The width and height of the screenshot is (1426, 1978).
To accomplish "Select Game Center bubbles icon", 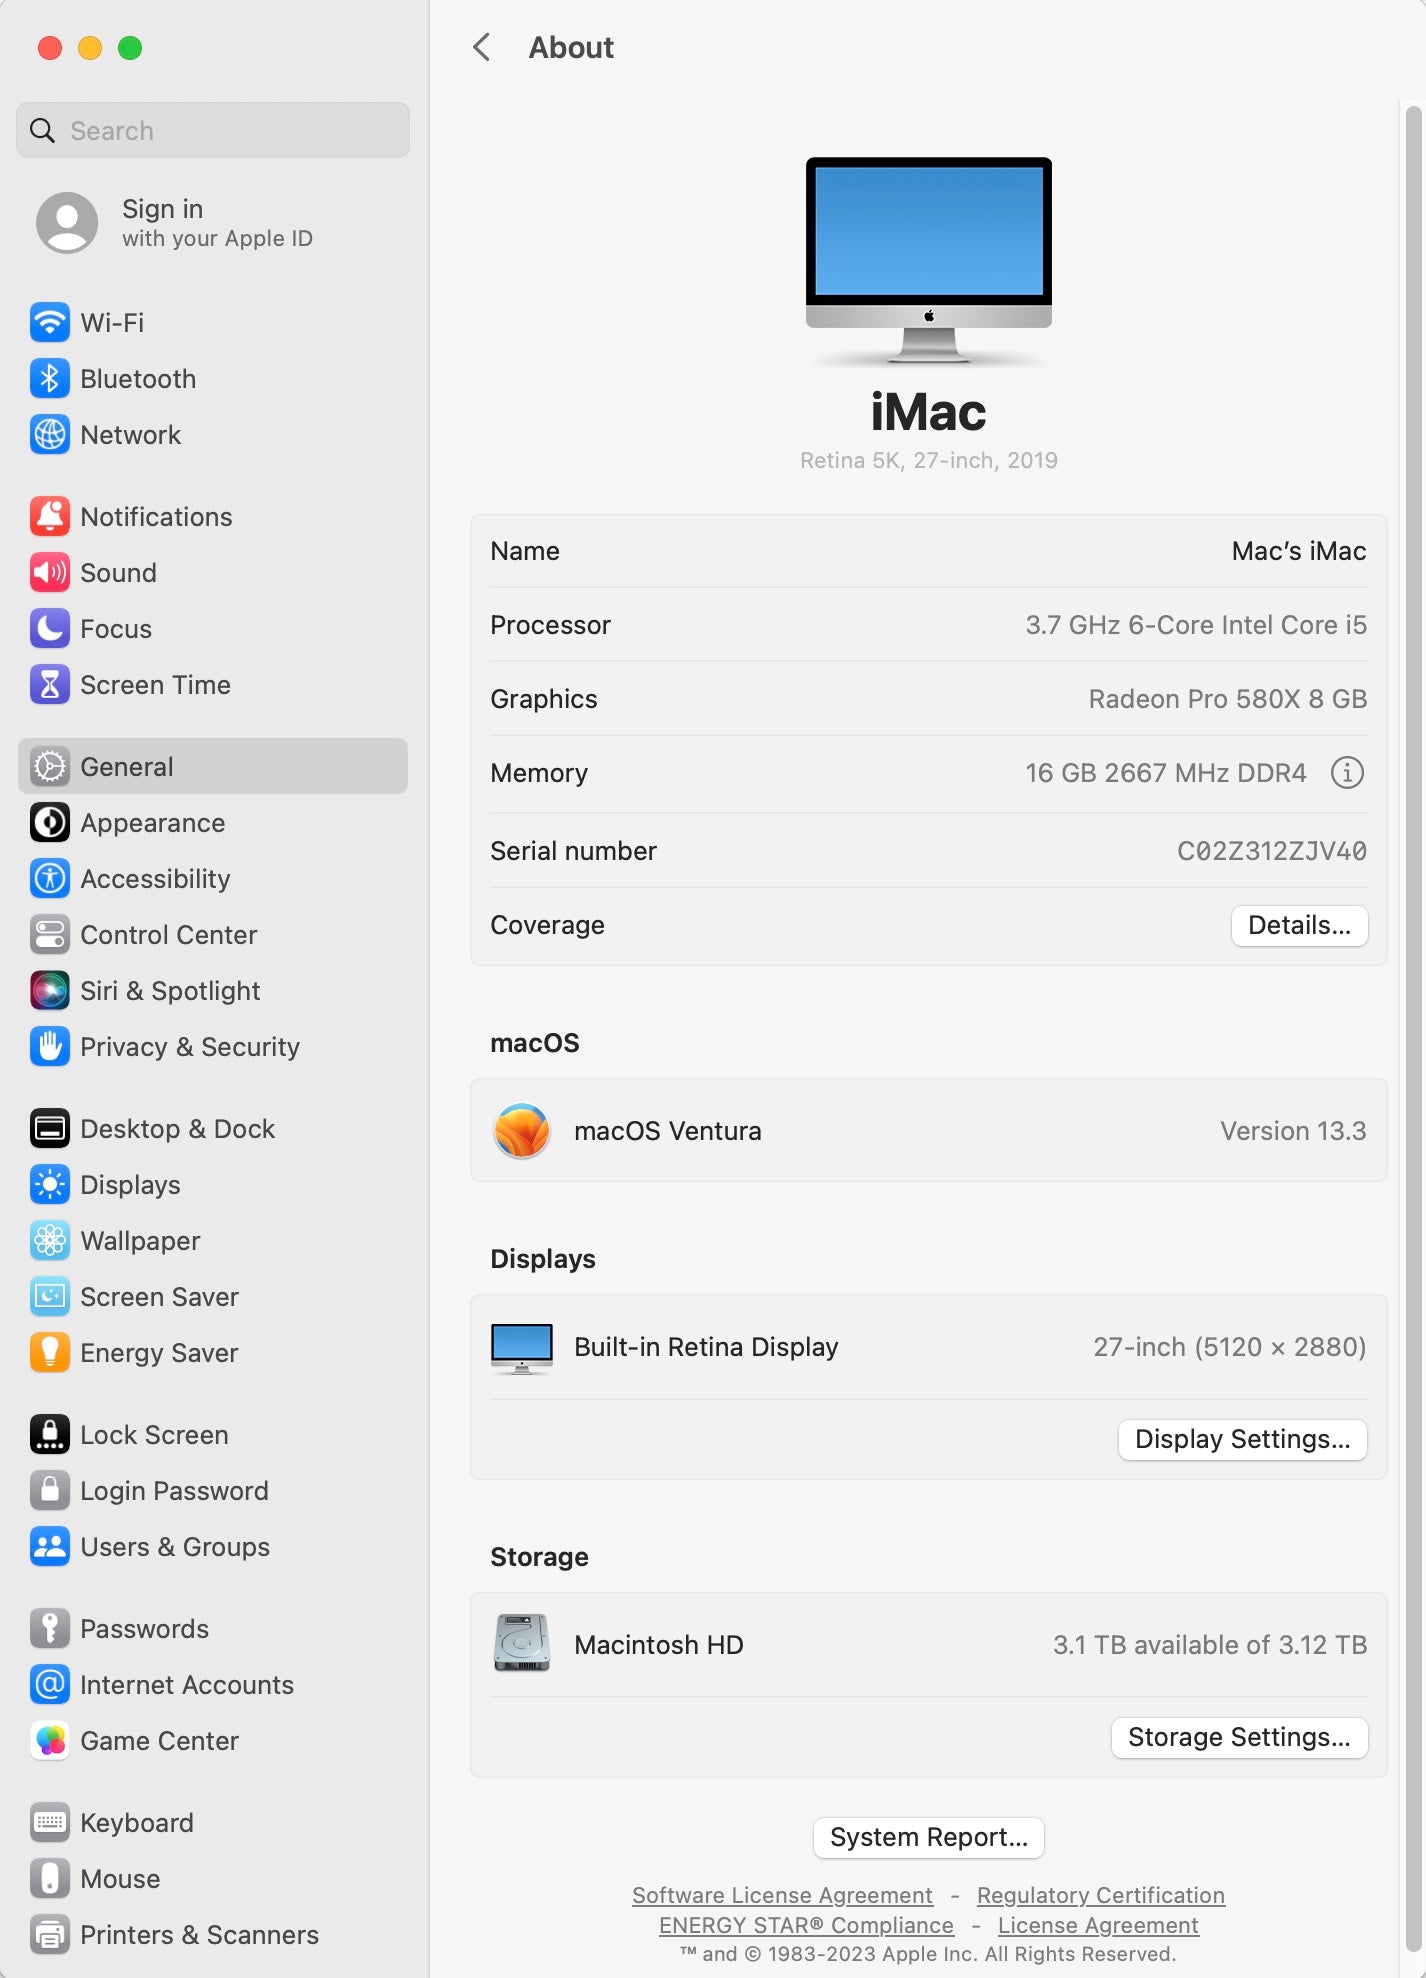I will coord(50,1740).
